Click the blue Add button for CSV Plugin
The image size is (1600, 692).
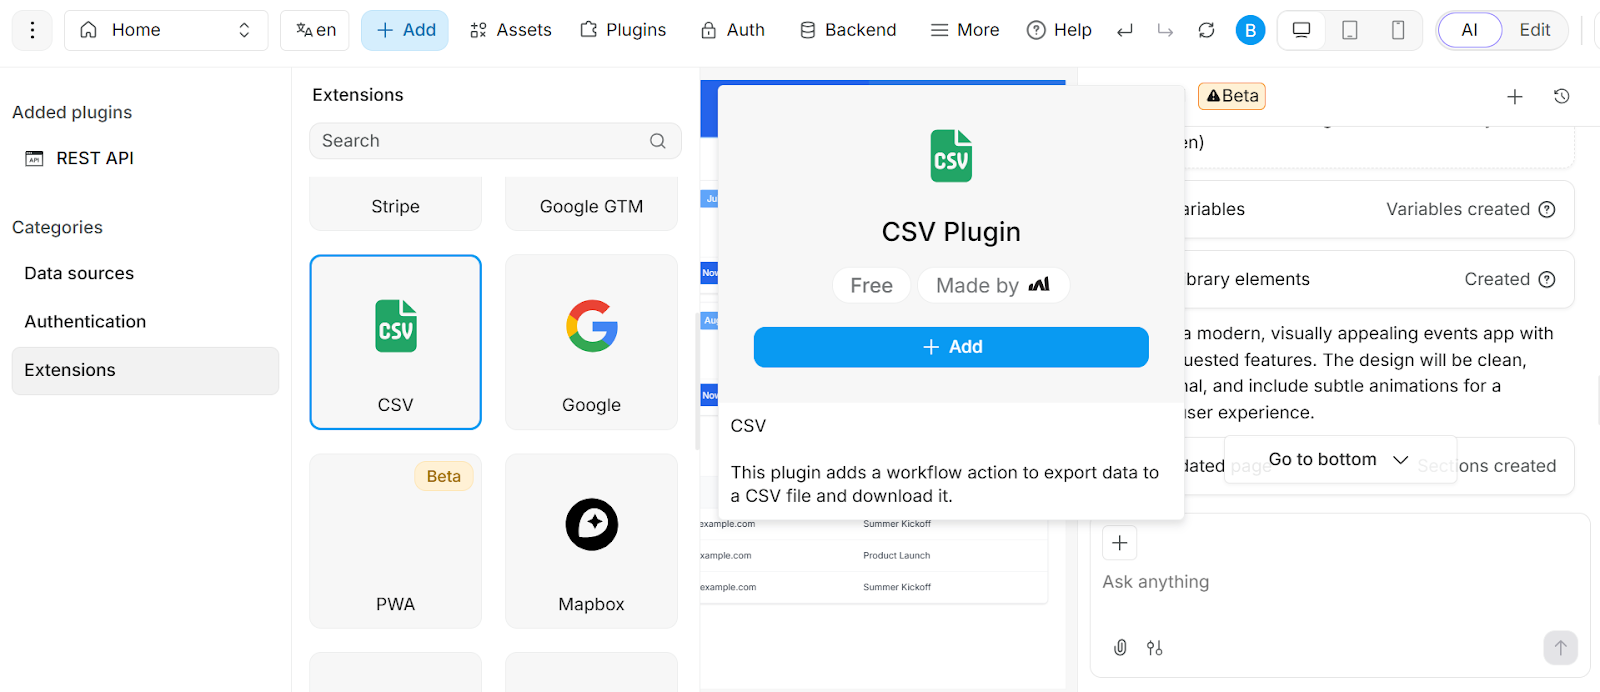[951, 347]
